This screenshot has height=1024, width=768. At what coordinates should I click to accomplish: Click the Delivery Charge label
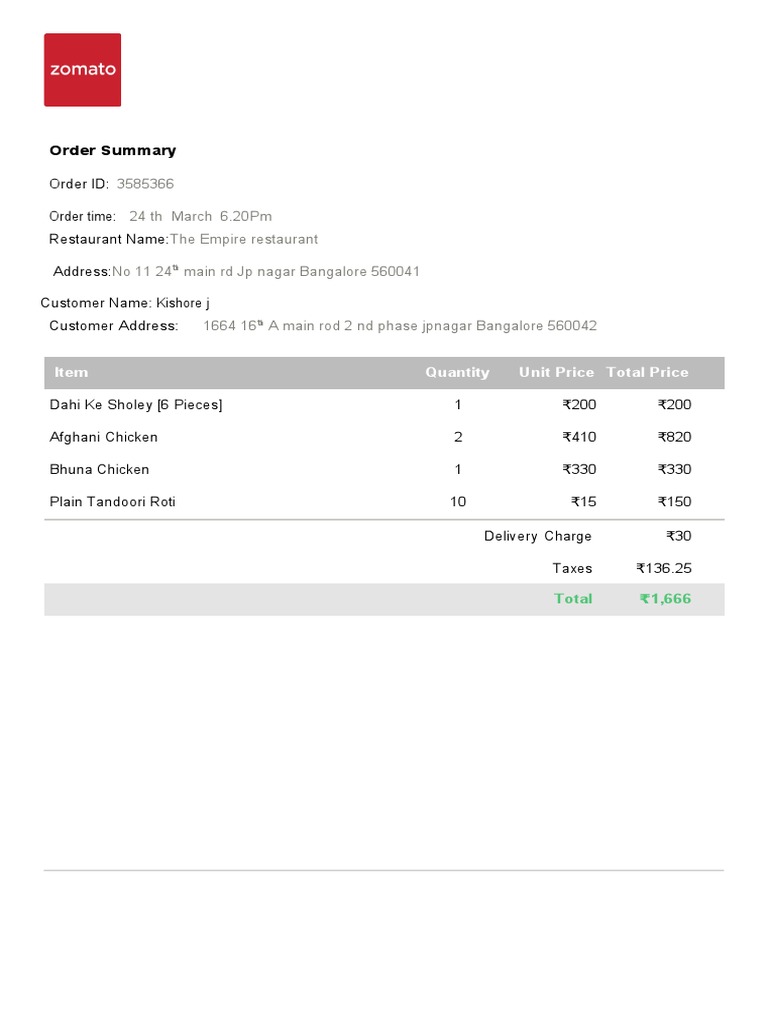click(x=538, y=536)
